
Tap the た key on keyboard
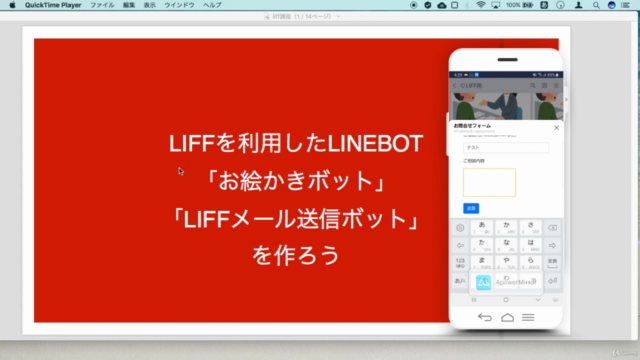pos(482,245)
